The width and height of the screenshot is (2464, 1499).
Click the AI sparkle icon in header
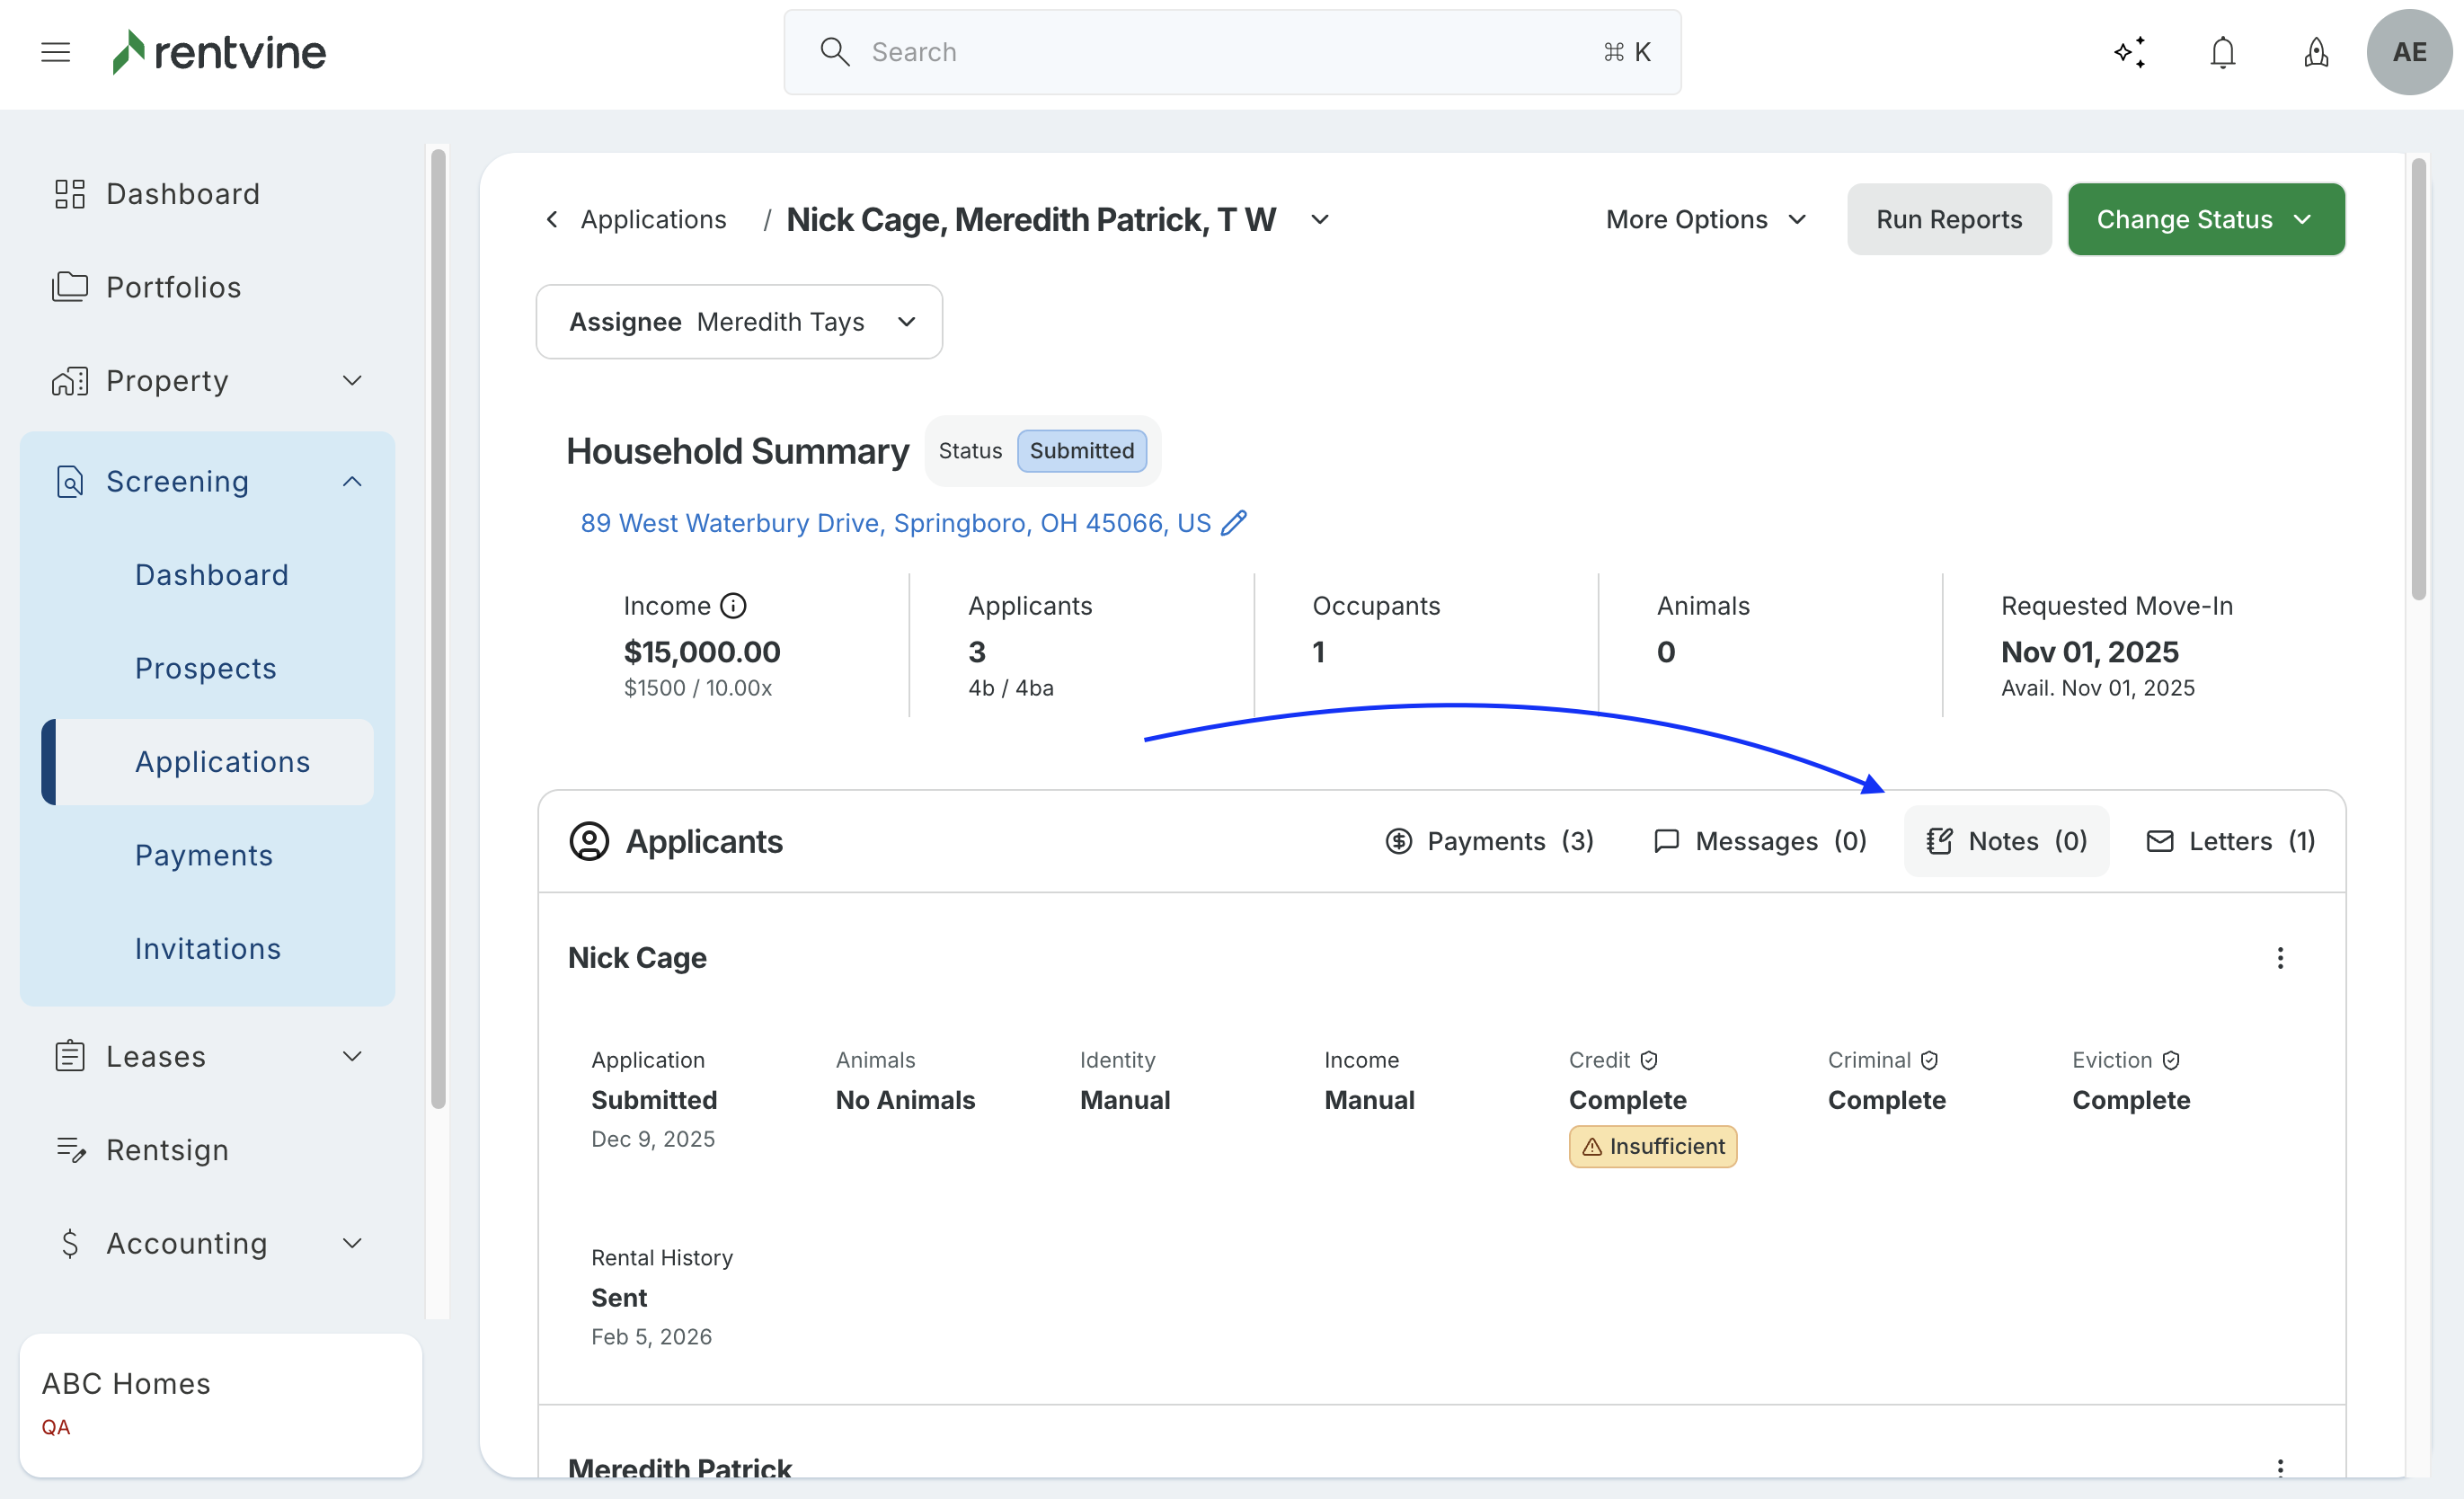pyautogui.click(x=2130, y=52)
